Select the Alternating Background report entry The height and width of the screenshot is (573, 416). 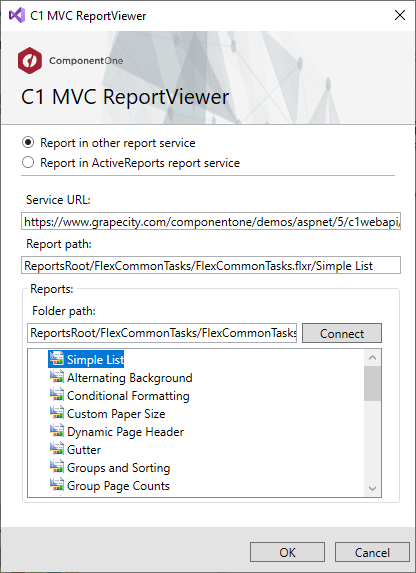(x=129, y=377)
